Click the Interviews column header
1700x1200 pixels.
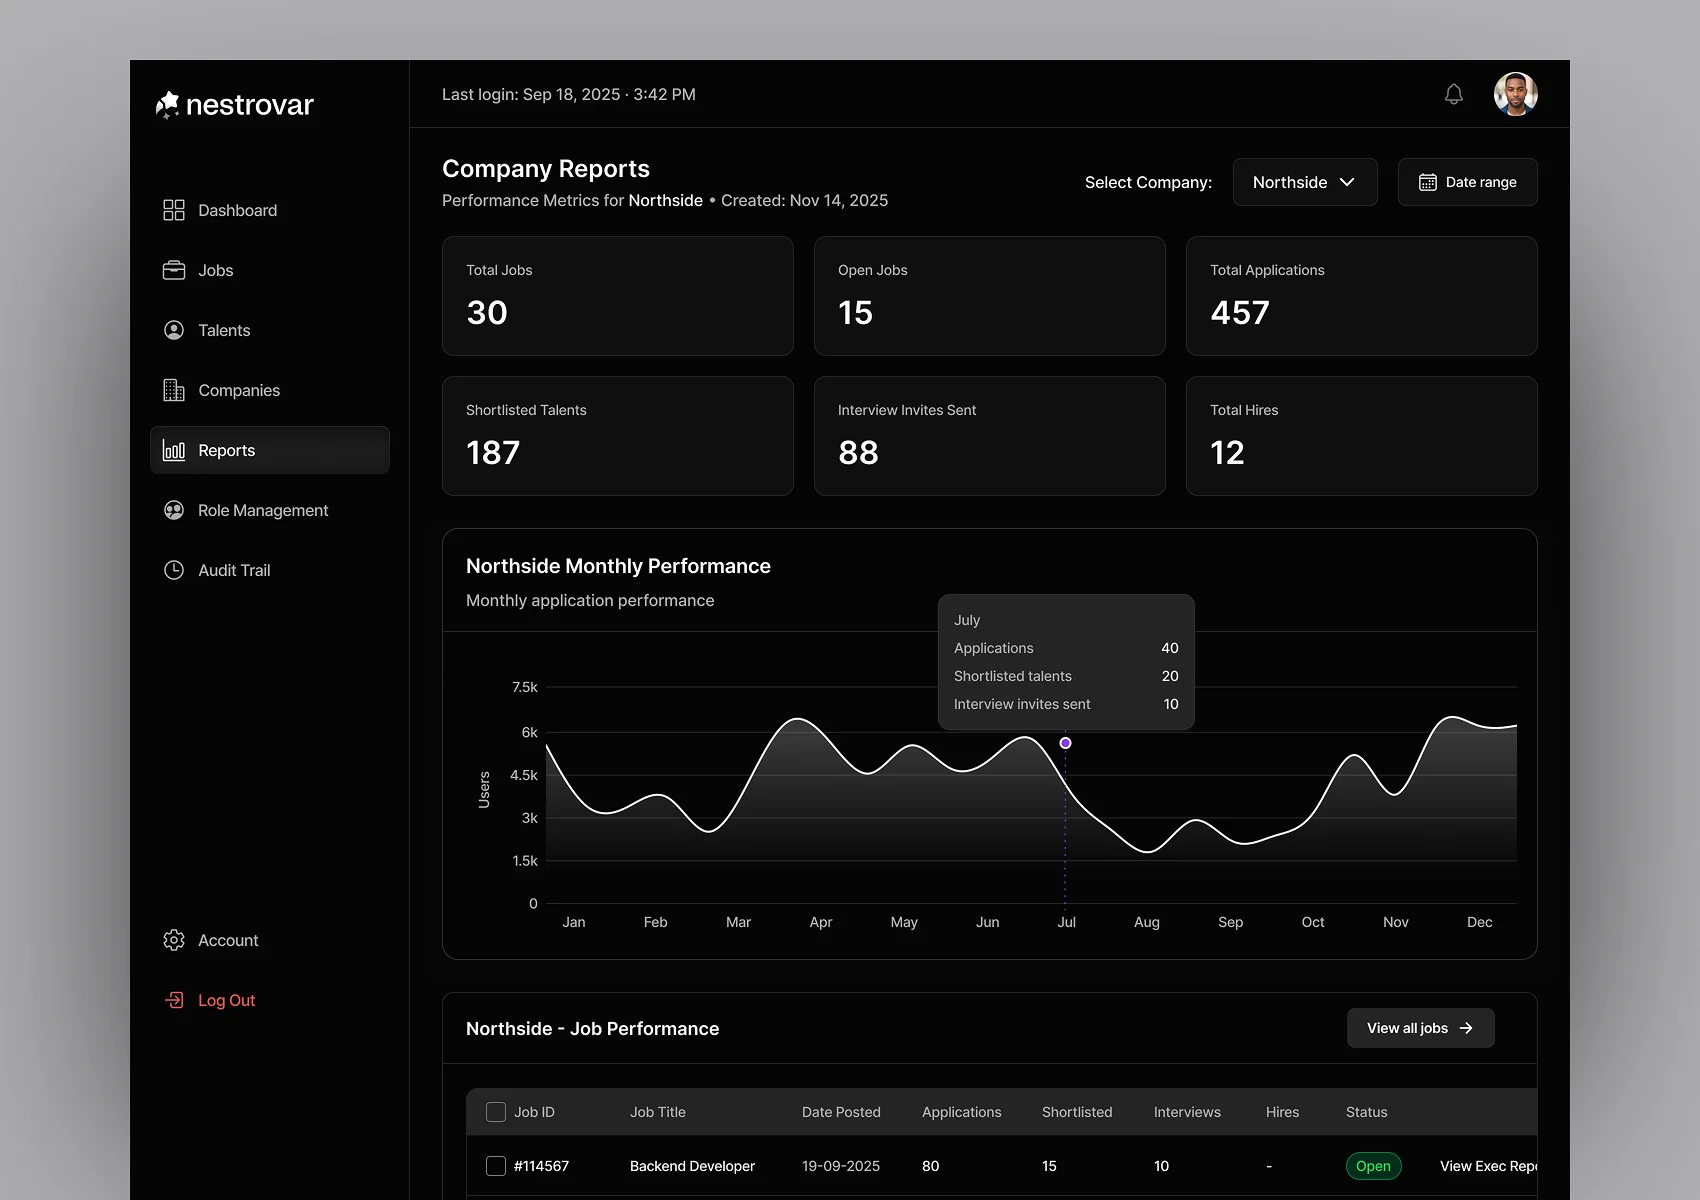[x=1187, y=1112]
